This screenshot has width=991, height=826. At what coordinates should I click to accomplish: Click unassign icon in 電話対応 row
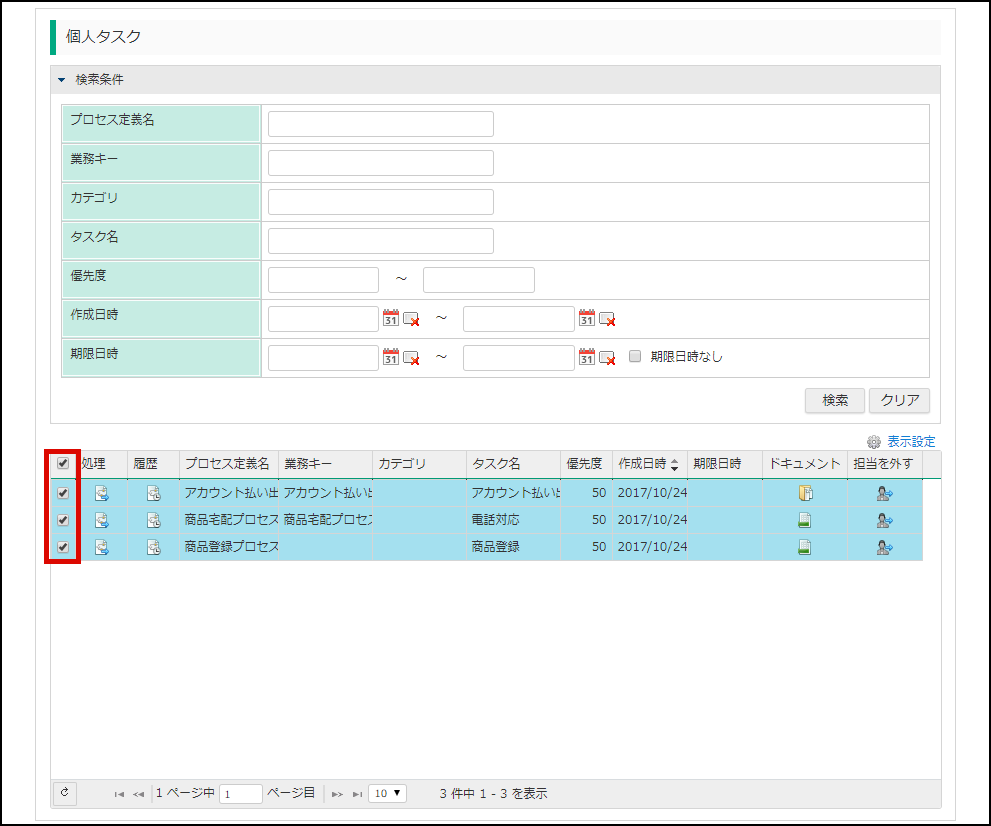coord(884,520)
